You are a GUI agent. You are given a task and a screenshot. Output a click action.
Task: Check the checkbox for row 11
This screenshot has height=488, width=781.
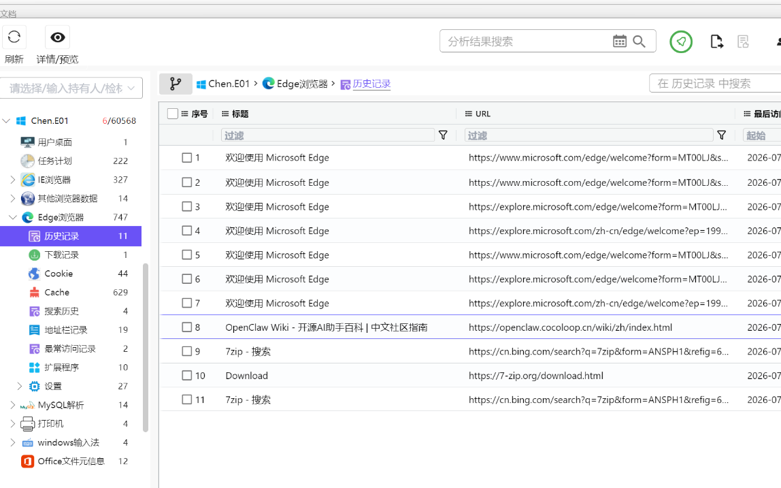click(187, 399)
